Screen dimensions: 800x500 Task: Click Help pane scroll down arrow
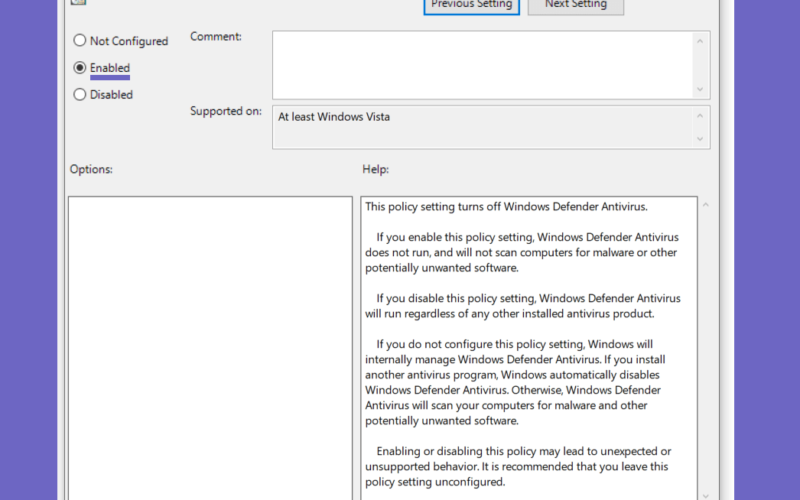point(706,495)
